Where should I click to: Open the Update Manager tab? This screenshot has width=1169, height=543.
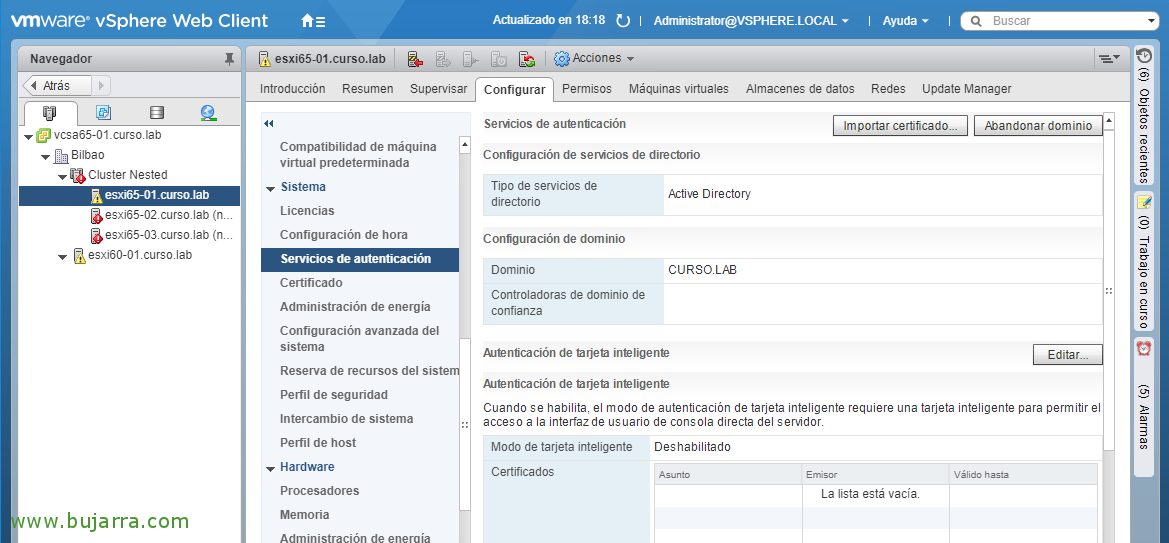(x=966, y=89)
